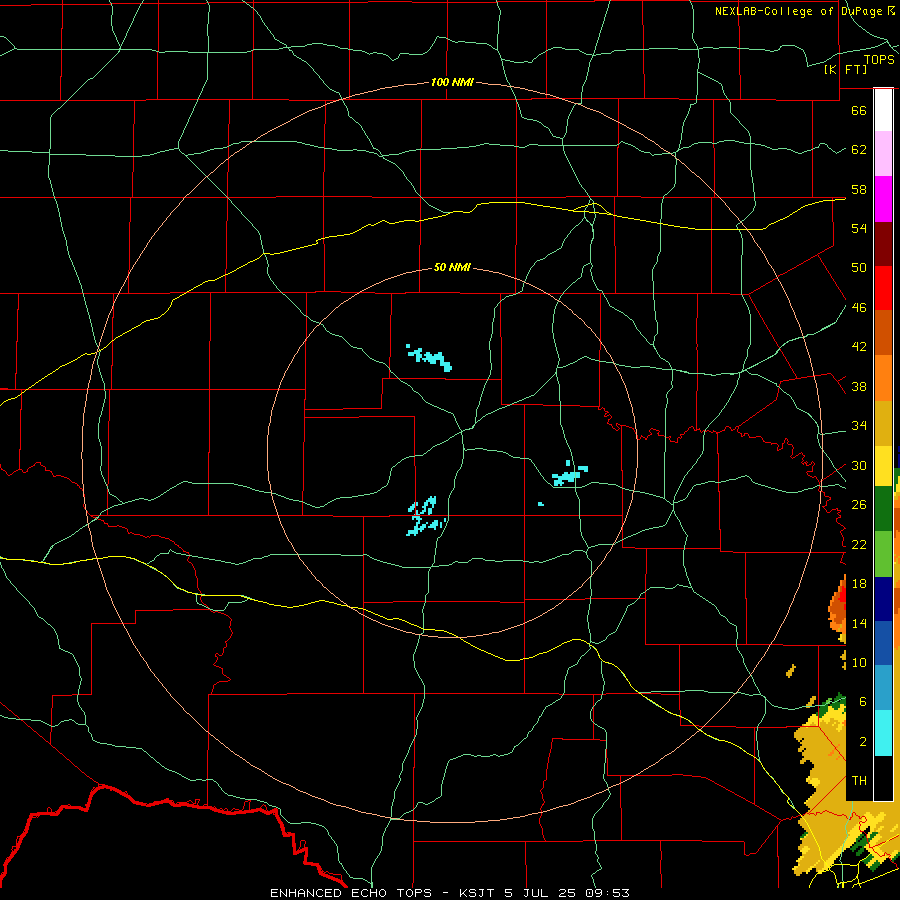The height and width of the screenshot is (900, 900).
Task: Click the cyan echo cluster southwest of center
Action: pyautogui.click(x=425, y=516)
